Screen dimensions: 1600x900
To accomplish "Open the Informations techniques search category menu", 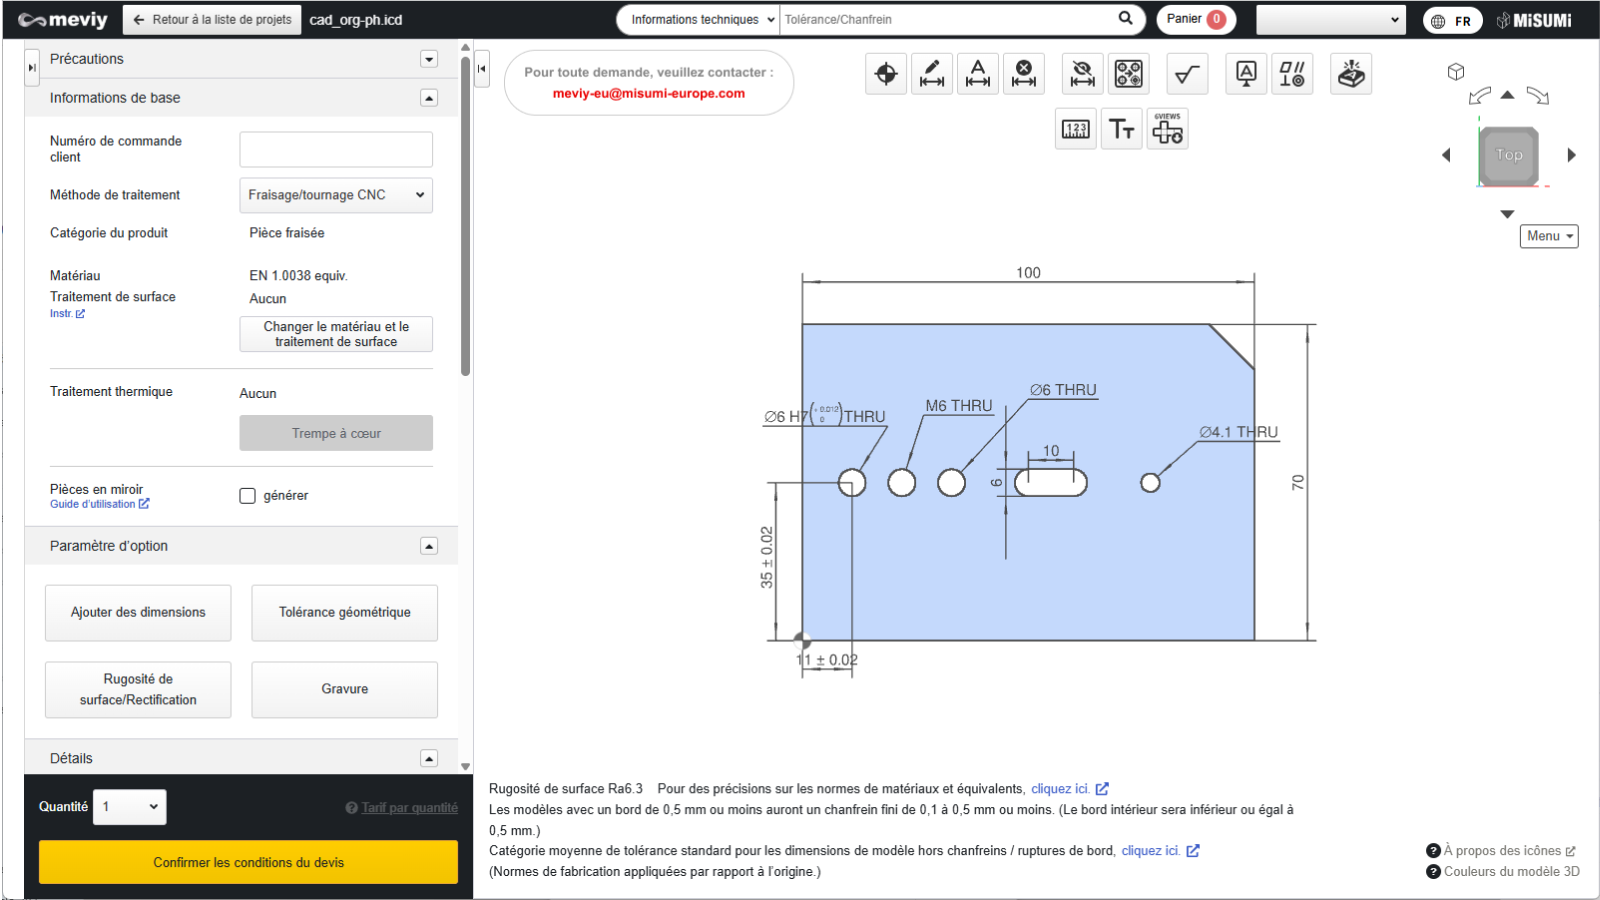I will pos(699,20).
